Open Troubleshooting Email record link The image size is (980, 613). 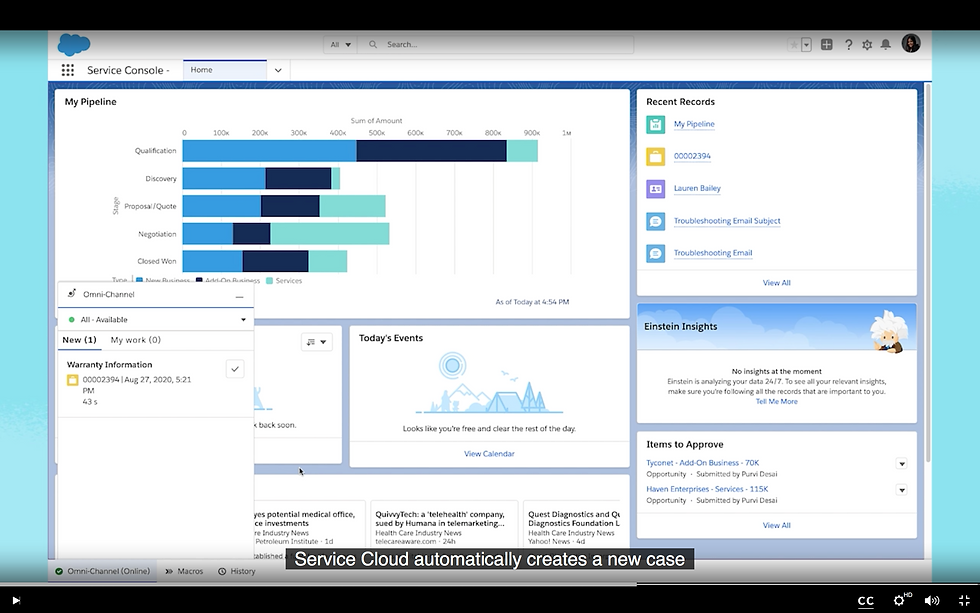pyautogui.click(x=712, y=252)
